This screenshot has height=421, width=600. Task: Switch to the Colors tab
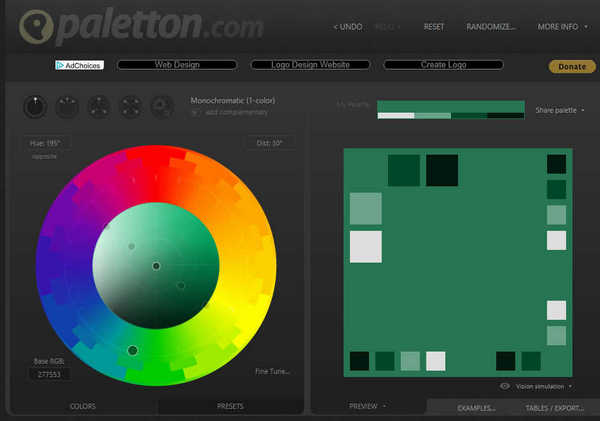pyautogui.click(x=82, y=406)
